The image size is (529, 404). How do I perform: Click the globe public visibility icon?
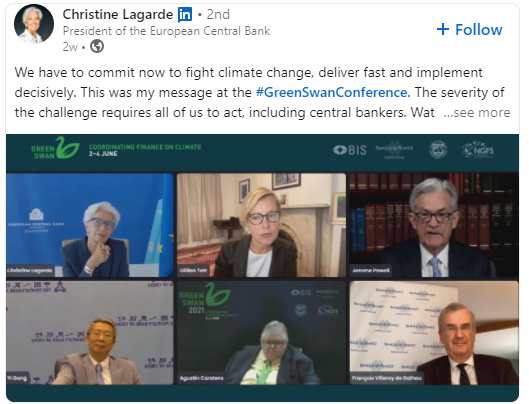click(97, 46)
